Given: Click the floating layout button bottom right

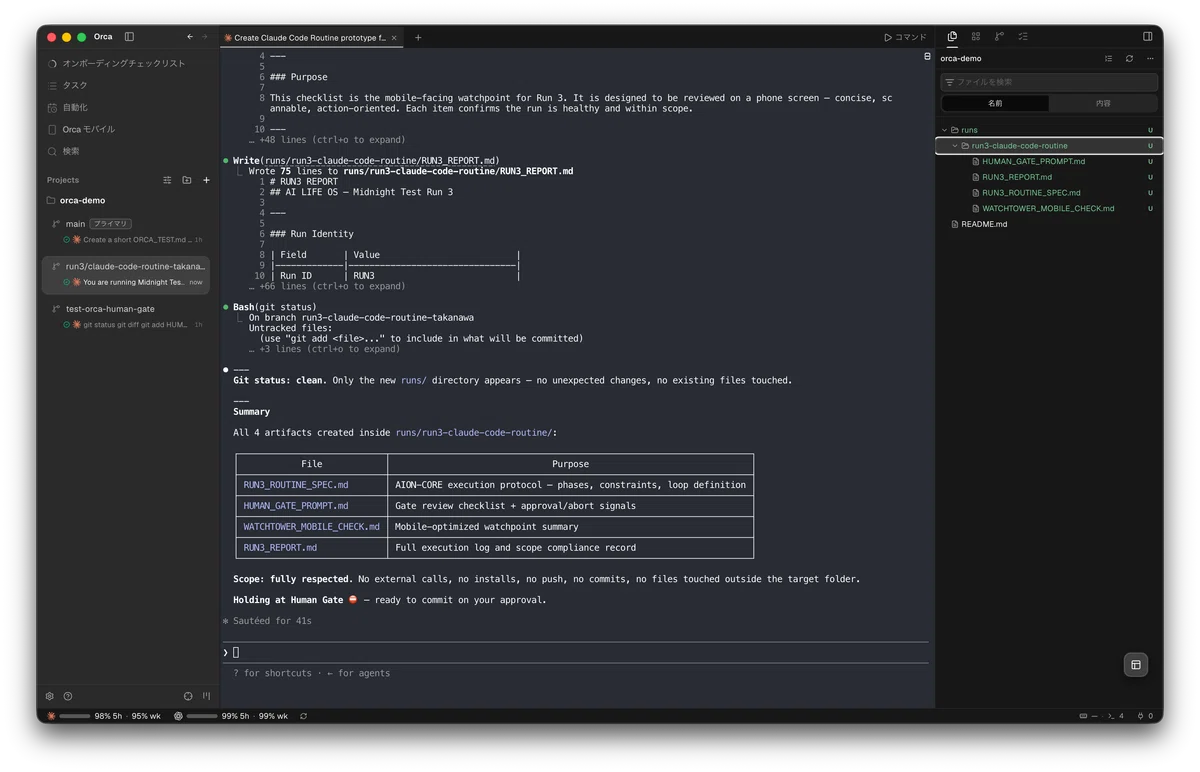Looking at the screenshot, I should (1135, 665).
